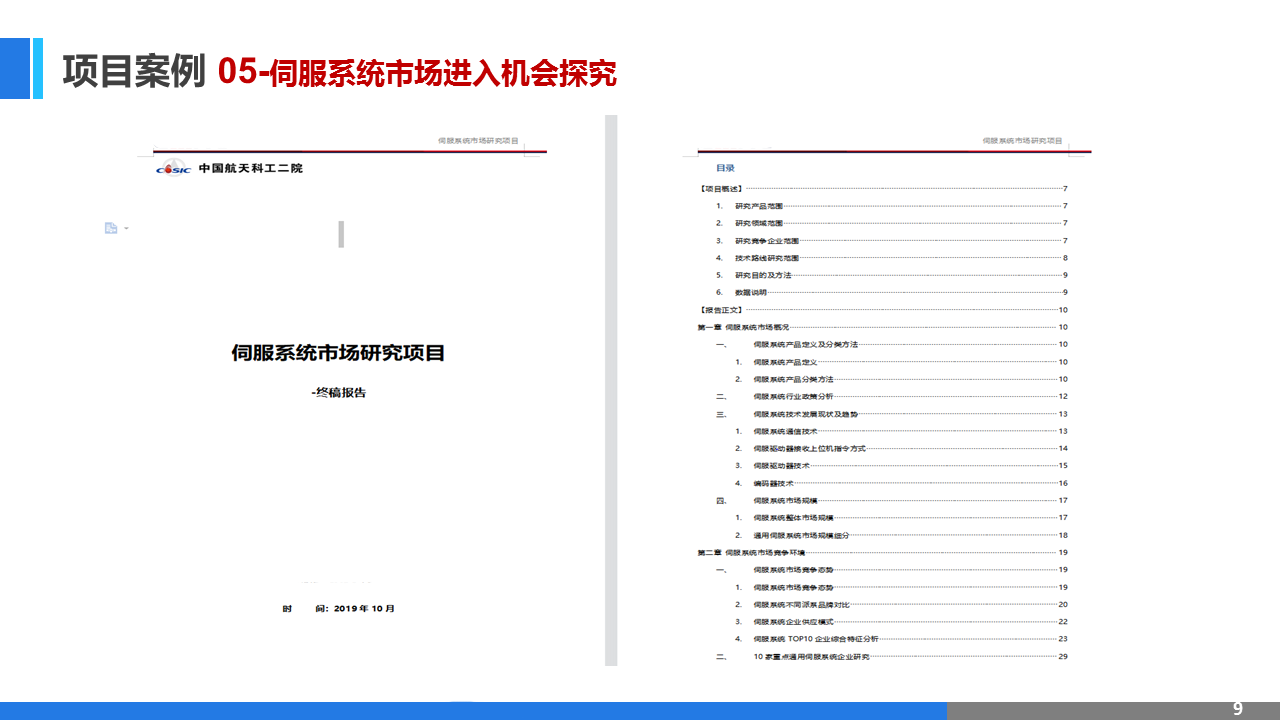The height and width of the screenshot is (720, 1280).
Task: Select the slide title 项目案例
Action: (133, 72)
